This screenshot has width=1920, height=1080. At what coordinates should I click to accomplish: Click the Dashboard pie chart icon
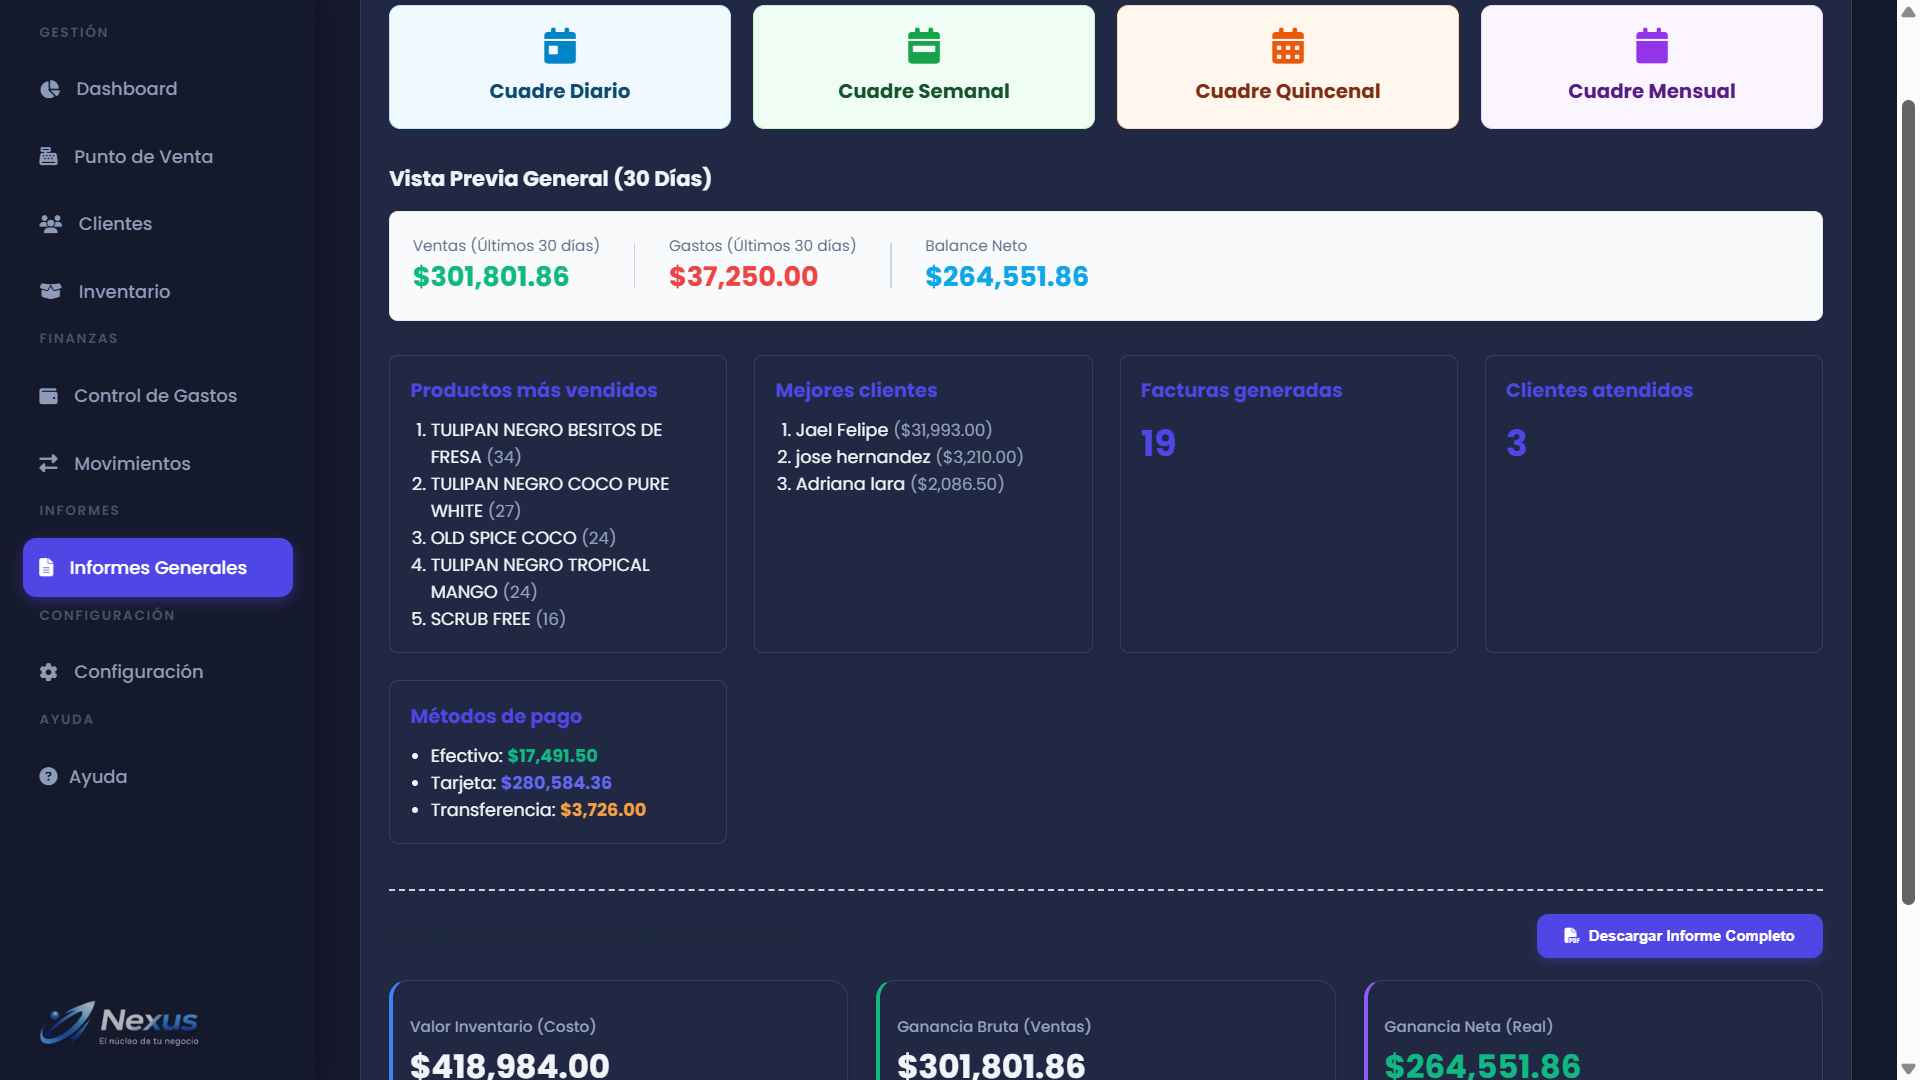pos(50,89)
